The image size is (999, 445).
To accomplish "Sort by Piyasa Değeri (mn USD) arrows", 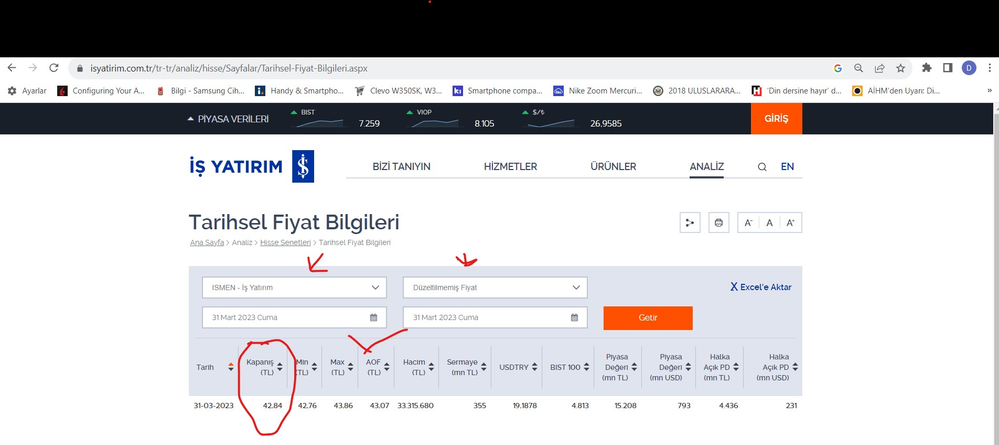I will [x=687, y=367].
